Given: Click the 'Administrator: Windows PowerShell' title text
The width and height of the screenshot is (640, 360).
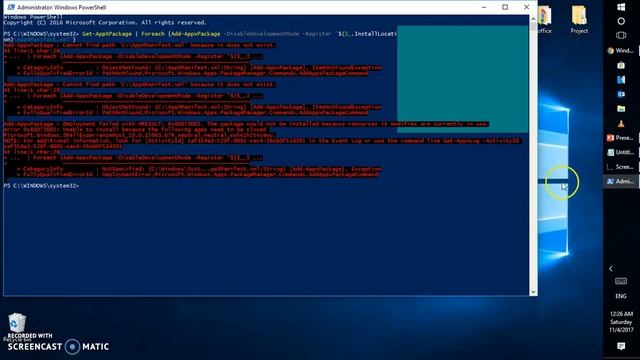Looking at the screenshot, I should coord(62,7).
